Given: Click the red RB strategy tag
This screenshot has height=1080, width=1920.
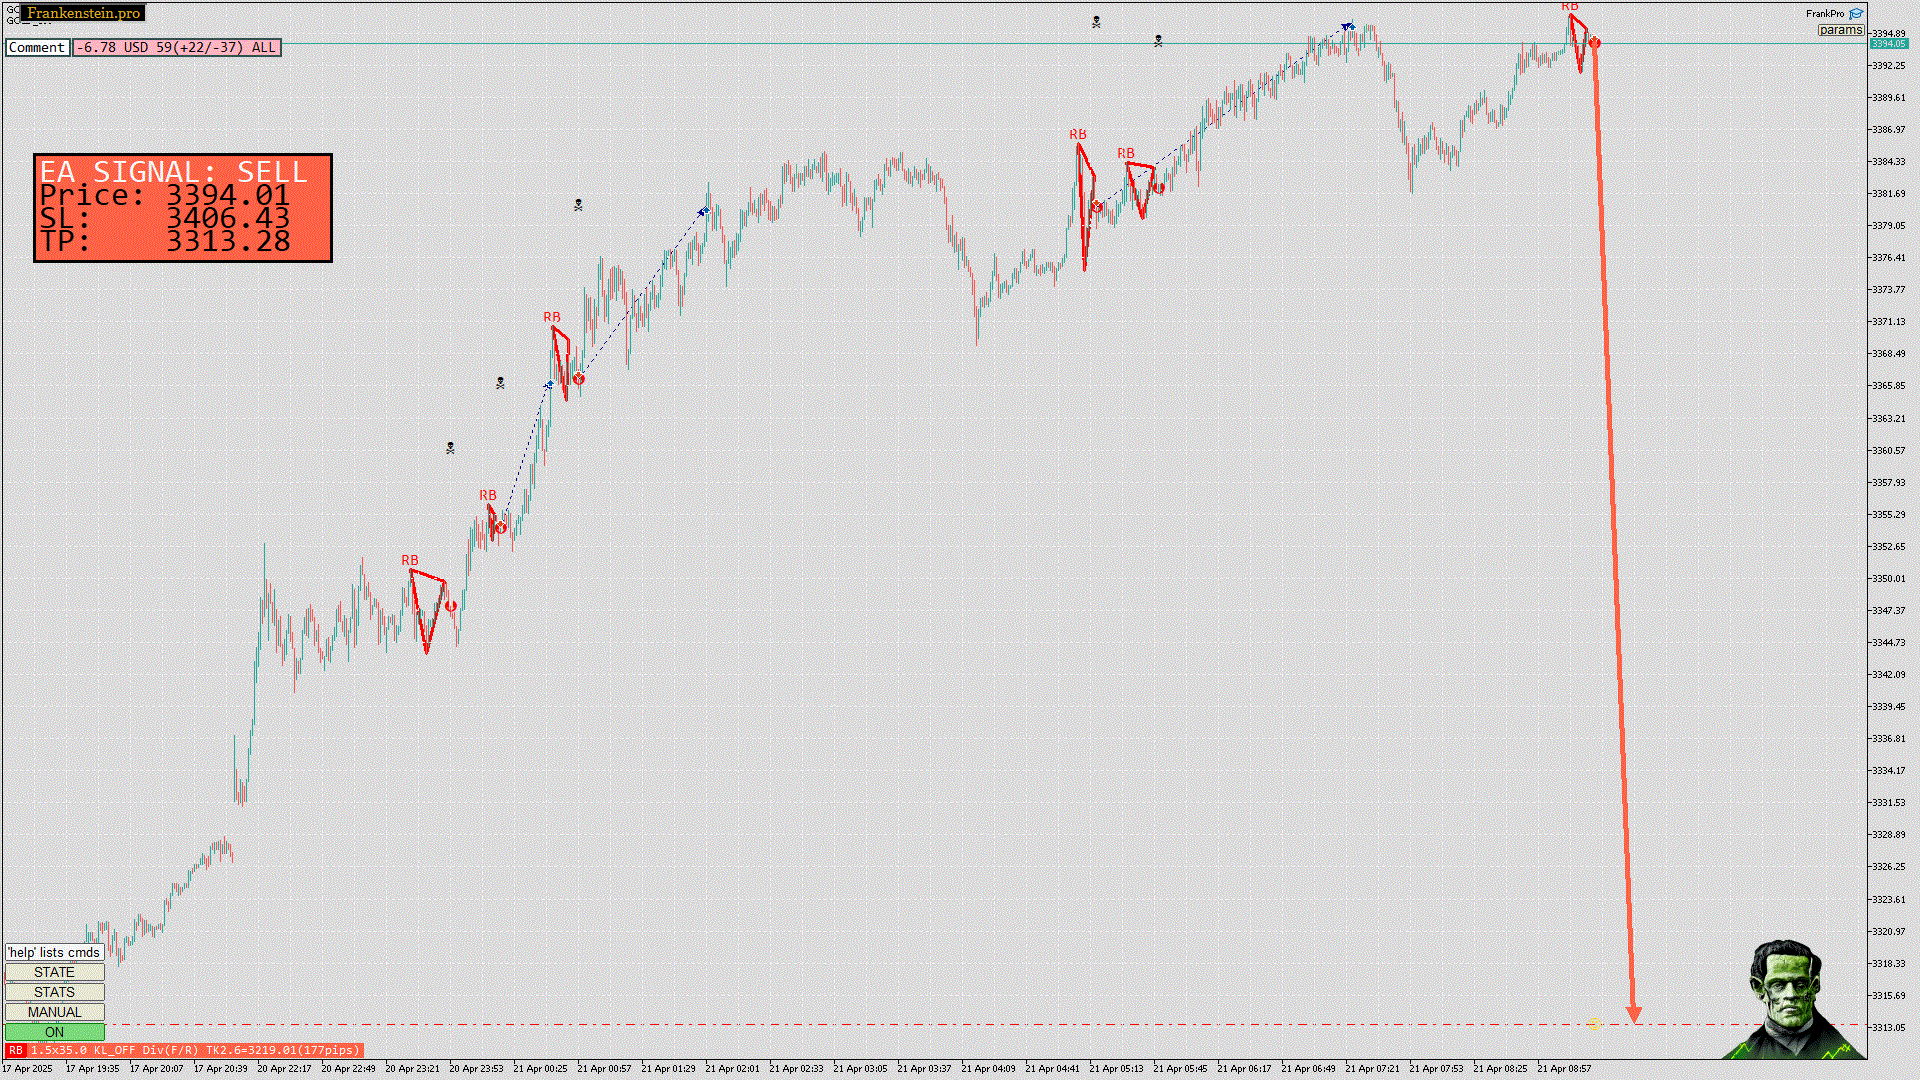Looking at the screenshot, I should point(15,1050).
